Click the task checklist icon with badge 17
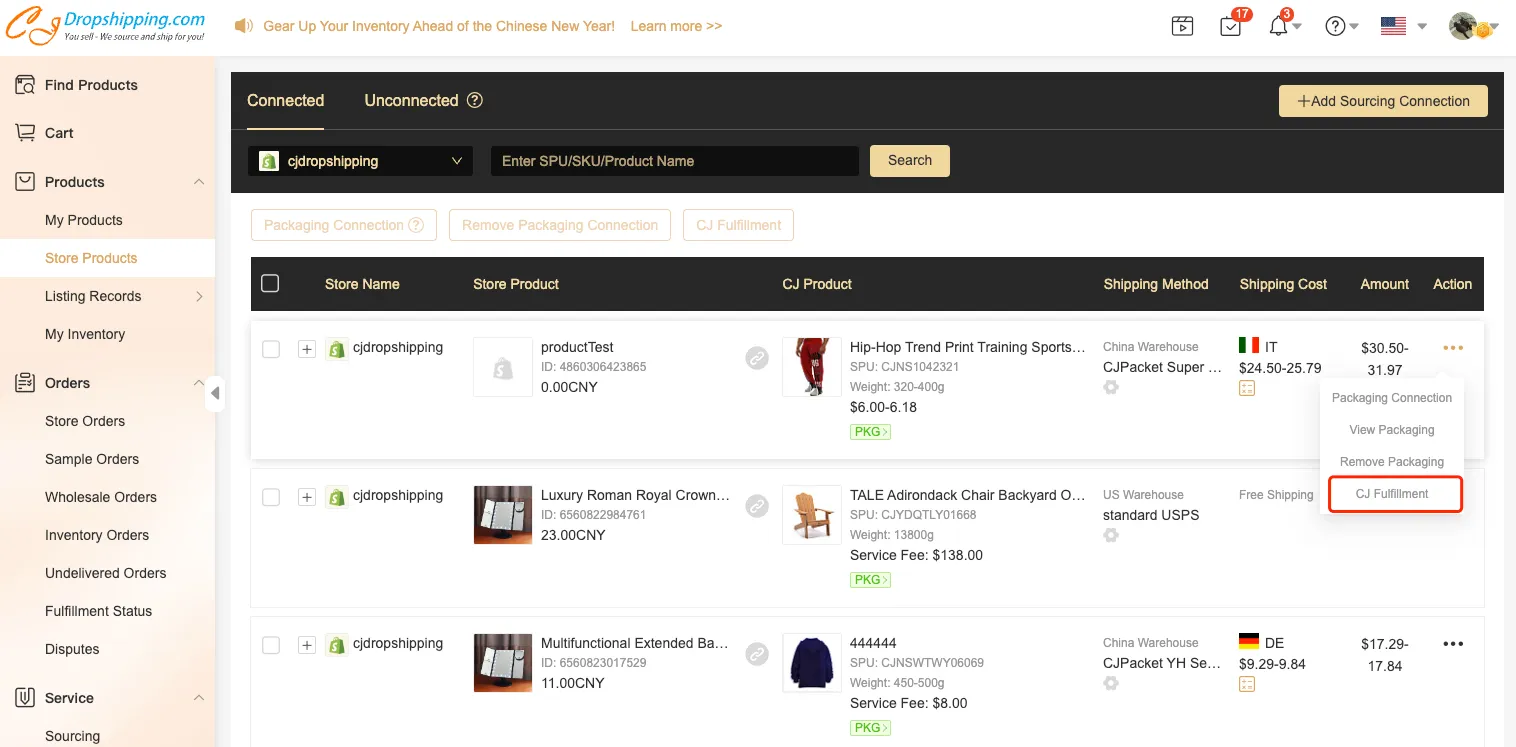This screenshot has width=1516, height=747. tap(1231, 27)
